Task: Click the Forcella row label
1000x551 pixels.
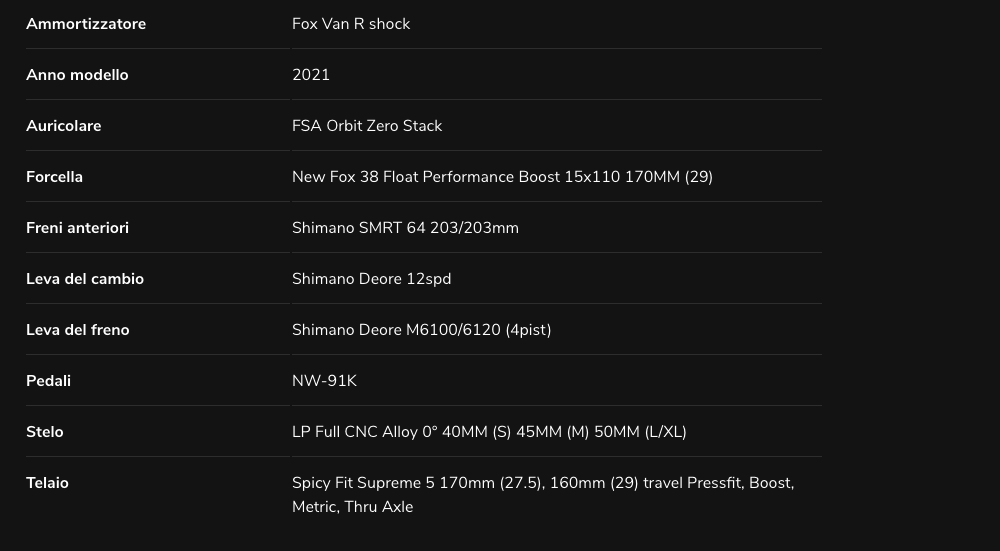Action: tap(54, 177)
